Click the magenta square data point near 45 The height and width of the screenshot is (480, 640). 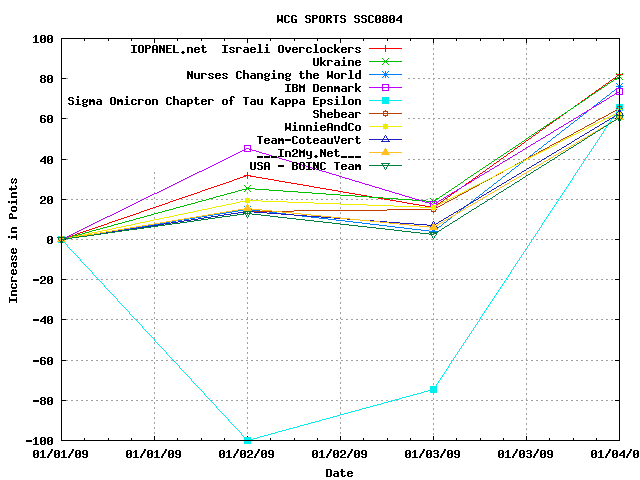[247, 149]
